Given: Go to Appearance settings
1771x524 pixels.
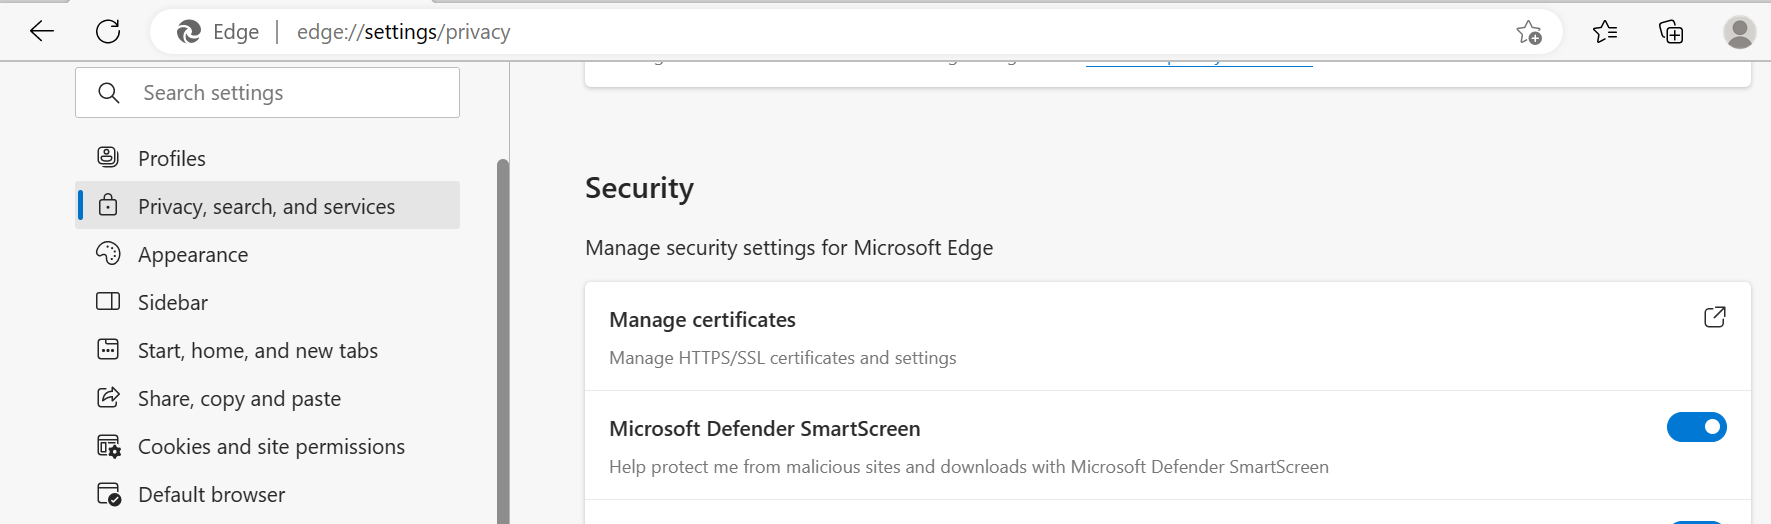Looking at the screenshot, I should click(192, 254).
